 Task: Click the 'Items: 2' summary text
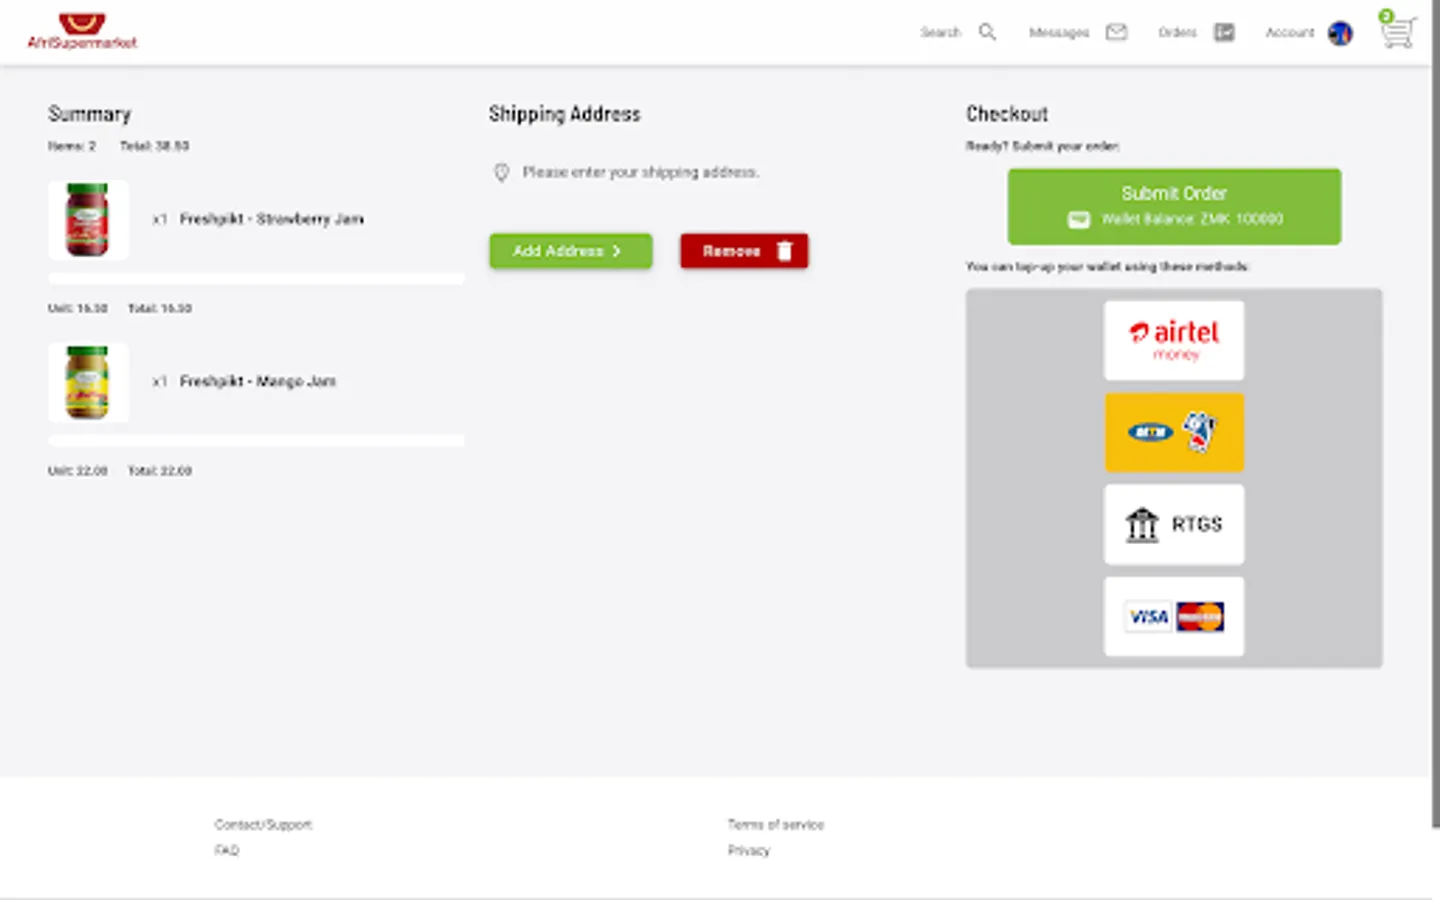[x=72, y=146]
